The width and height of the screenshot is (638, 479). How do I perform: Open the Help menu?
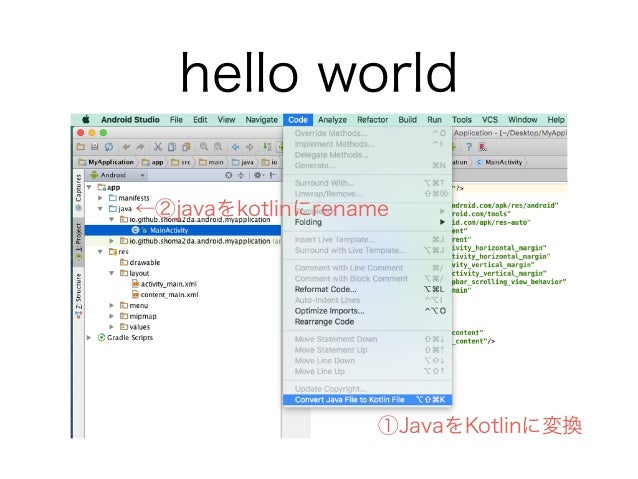point(556,120)
